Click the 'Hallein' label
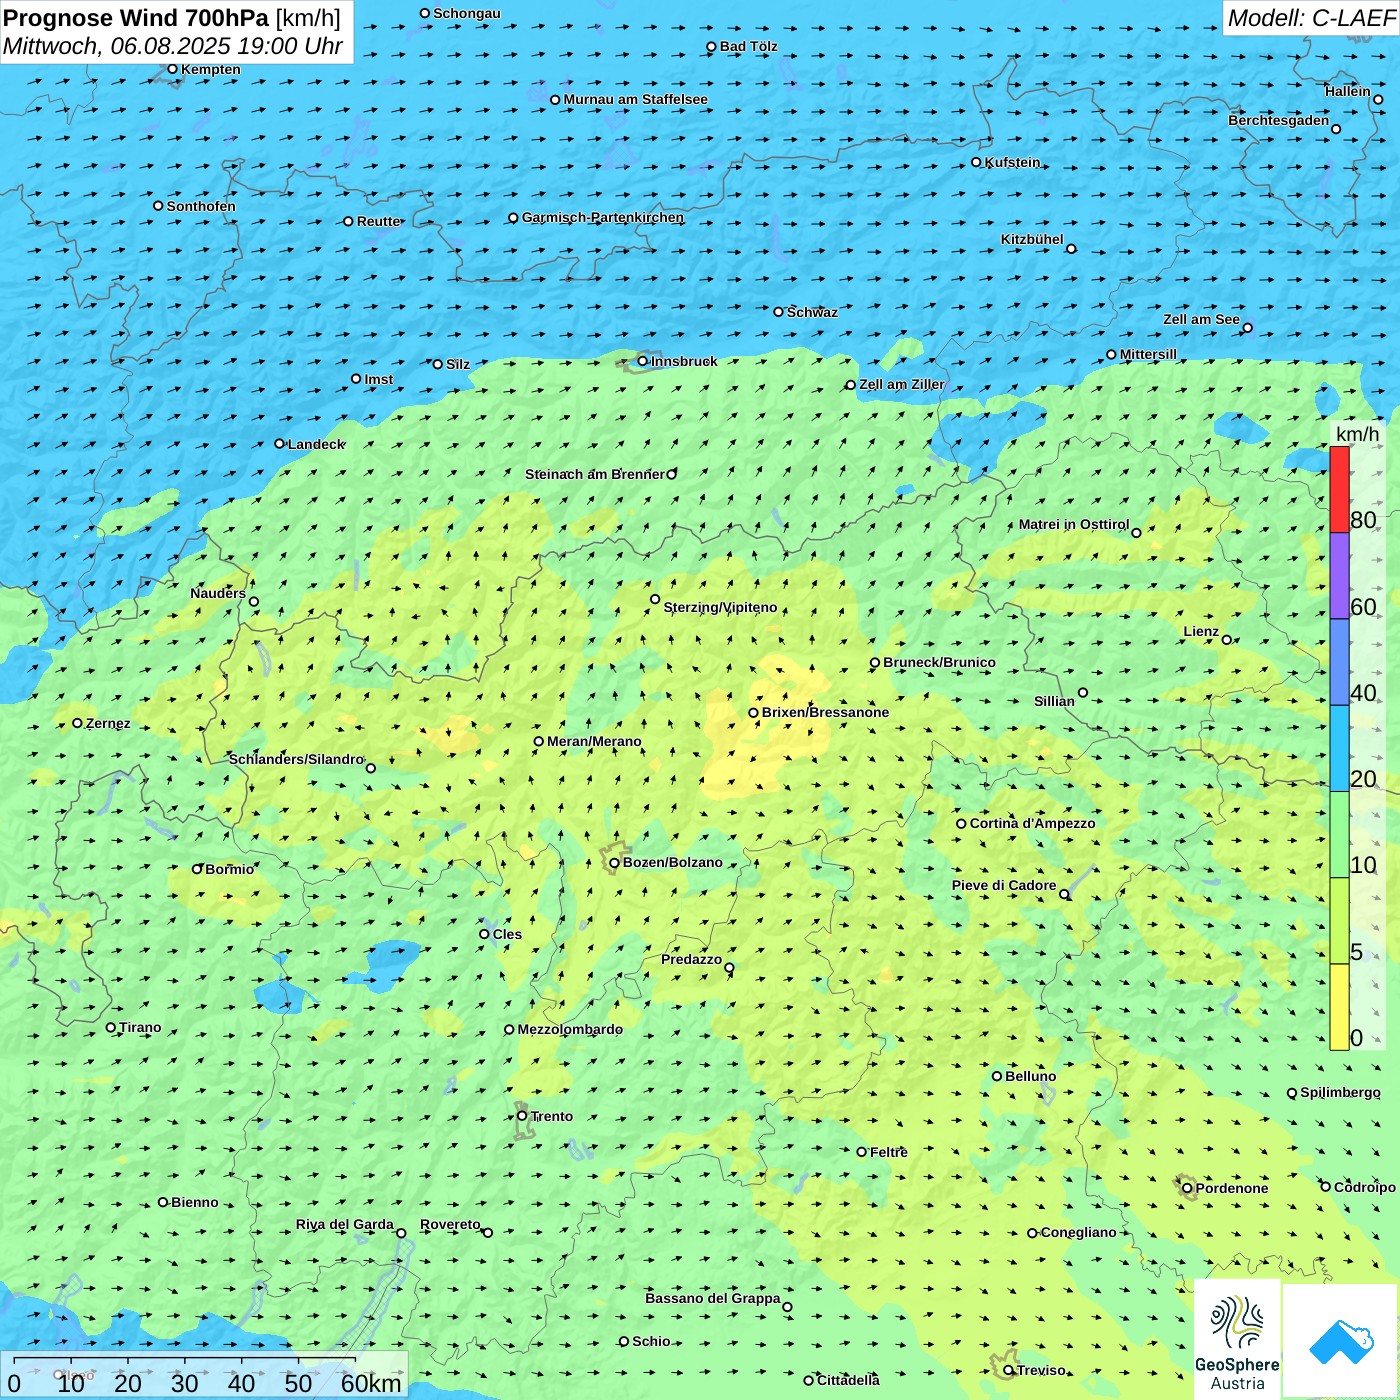 pyautogui.click(x=1348, y=91)
